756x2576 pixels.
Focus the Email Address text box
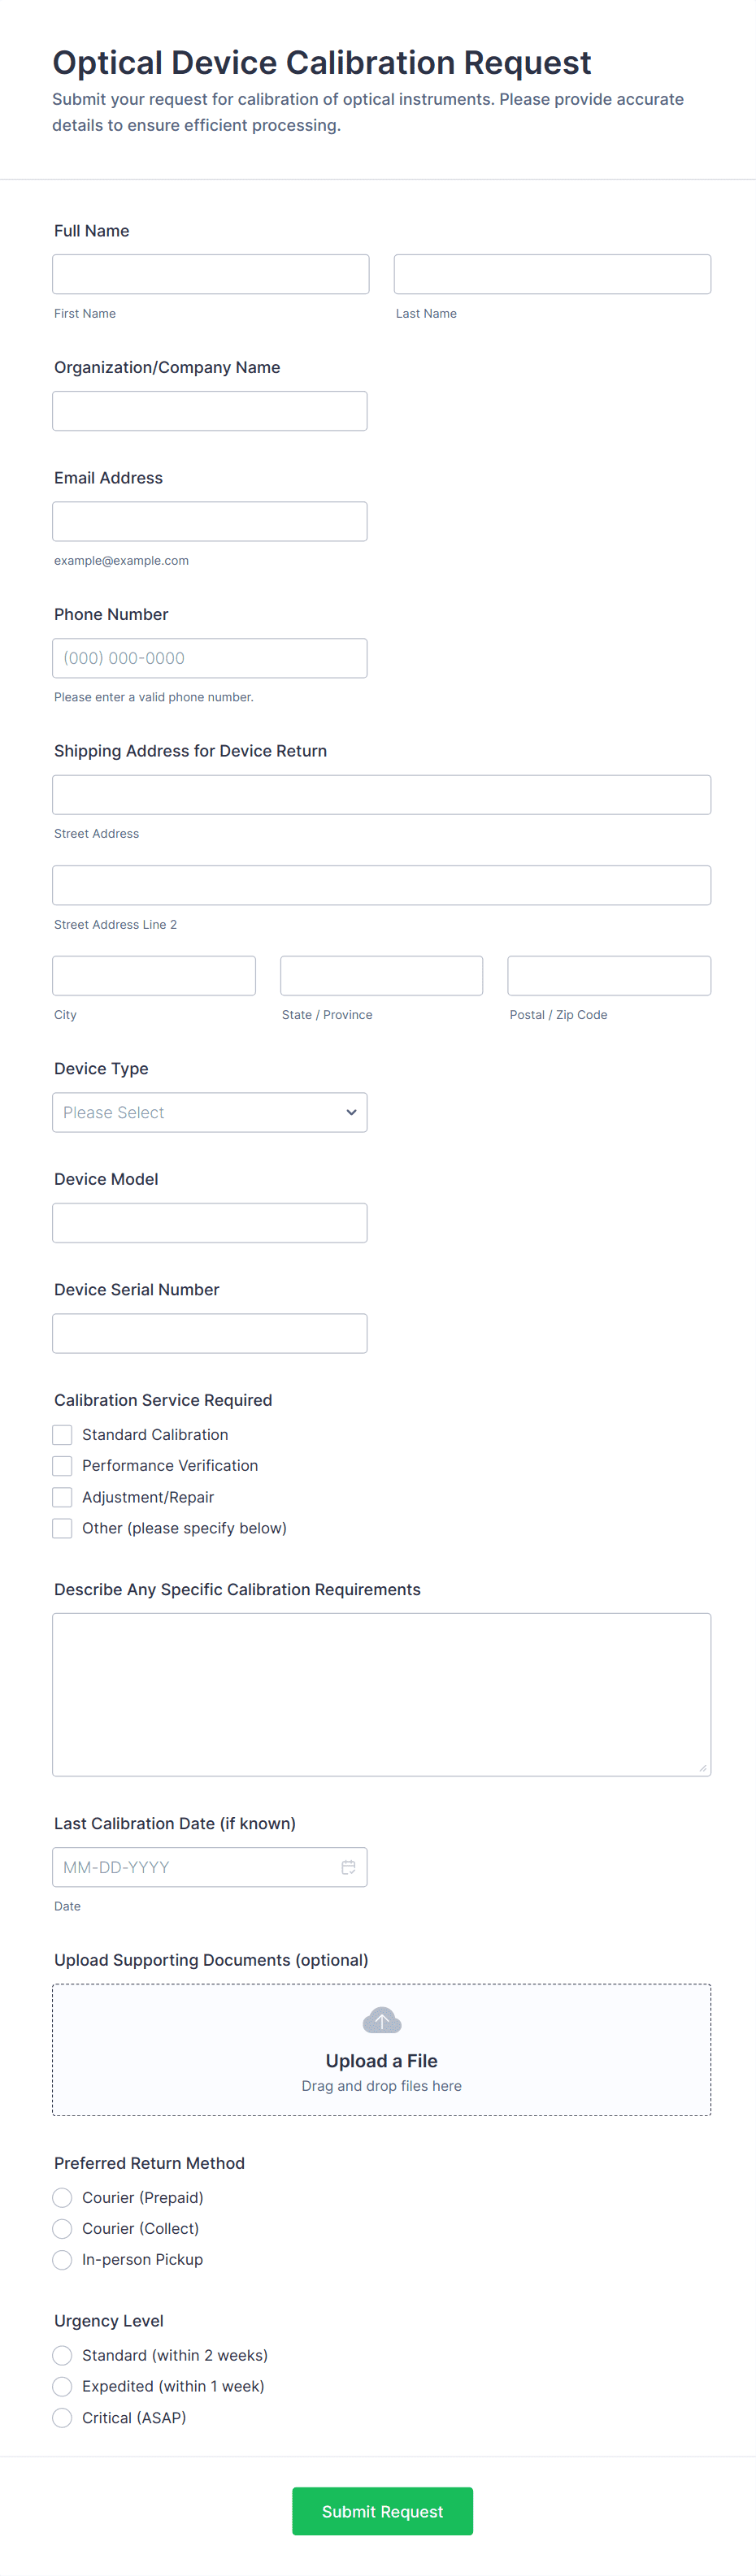pos(210,521)
